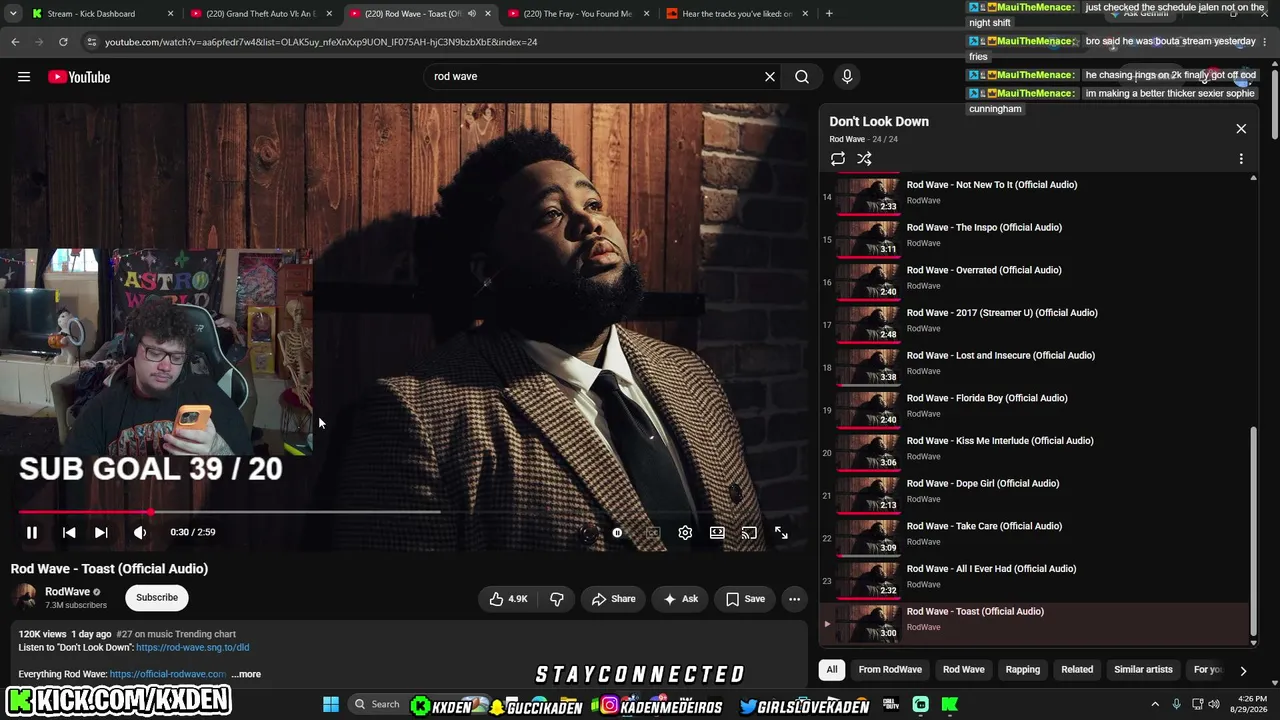
Task: Select the 'Related' filter chip
Action: pyautogui.click(x=1077, y=670)
